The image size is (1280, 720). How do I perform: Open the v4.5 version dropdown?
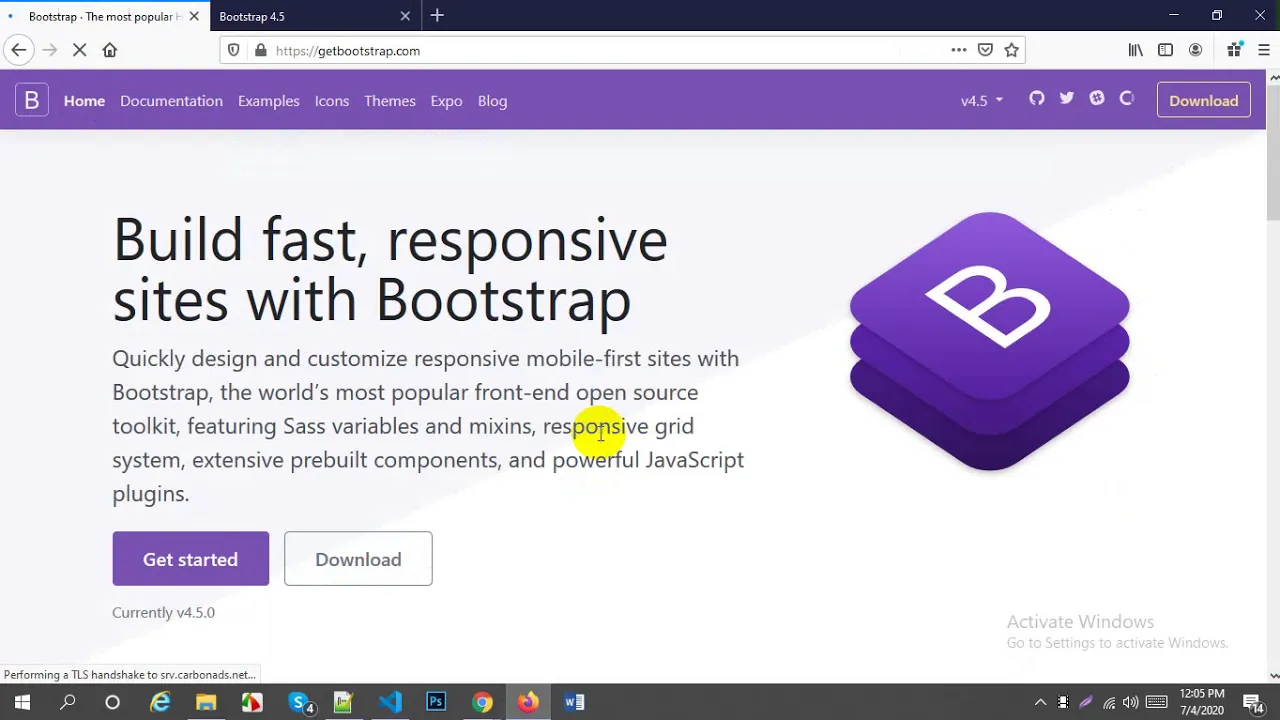click(981, 100)
